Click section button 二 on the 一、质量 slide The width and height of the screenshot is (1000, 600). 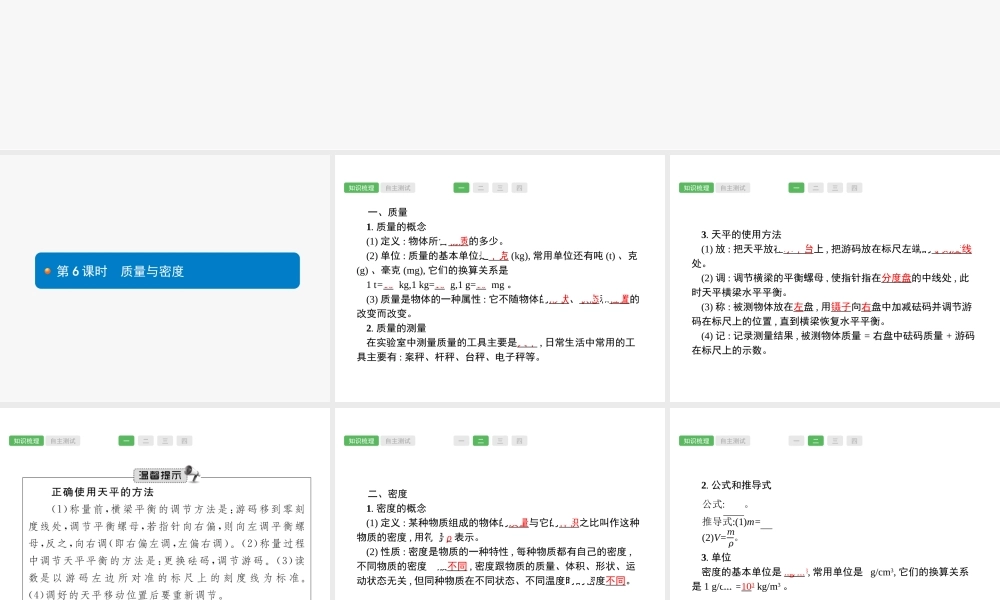pos(481,187)
